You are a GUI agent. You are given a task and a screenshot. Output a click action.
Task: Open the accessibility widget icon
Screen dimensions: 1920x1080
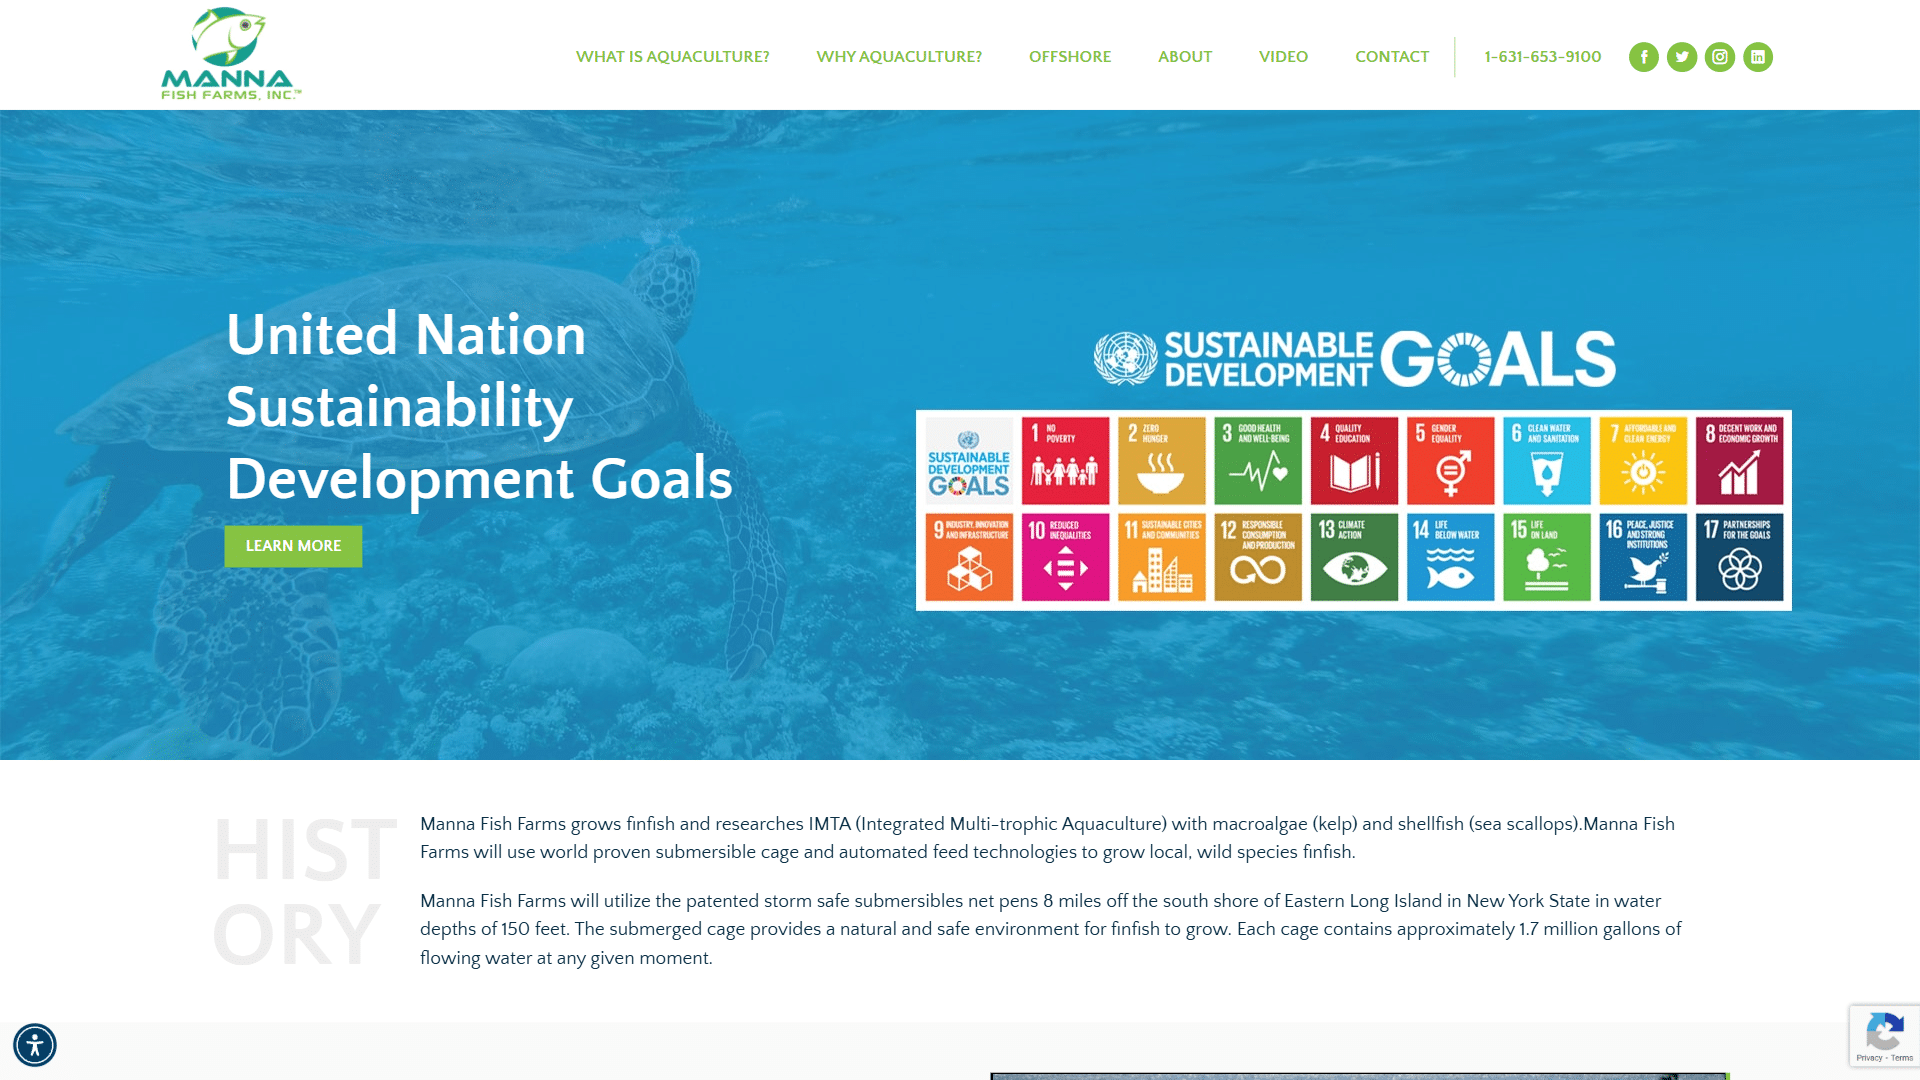[x=35, y=1045]
